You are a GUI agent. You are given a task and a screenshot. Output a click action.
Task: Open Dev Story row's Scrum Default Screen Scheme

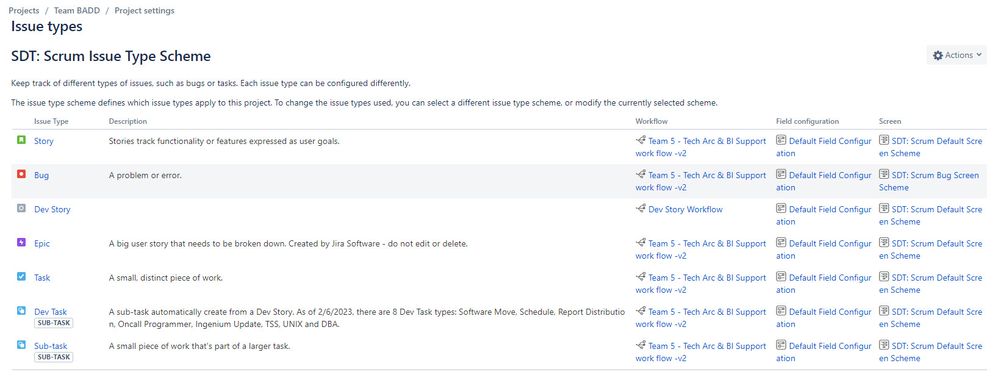coord(931,215)
